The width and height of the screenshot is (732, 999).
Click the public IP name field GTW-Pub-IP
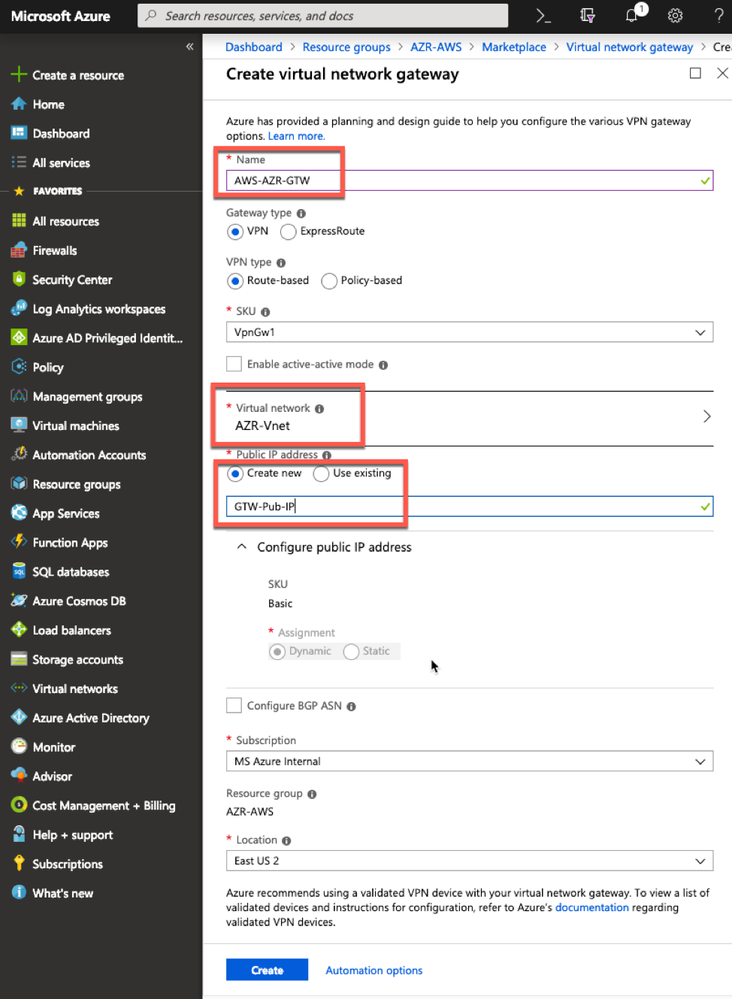coord(470,507)
